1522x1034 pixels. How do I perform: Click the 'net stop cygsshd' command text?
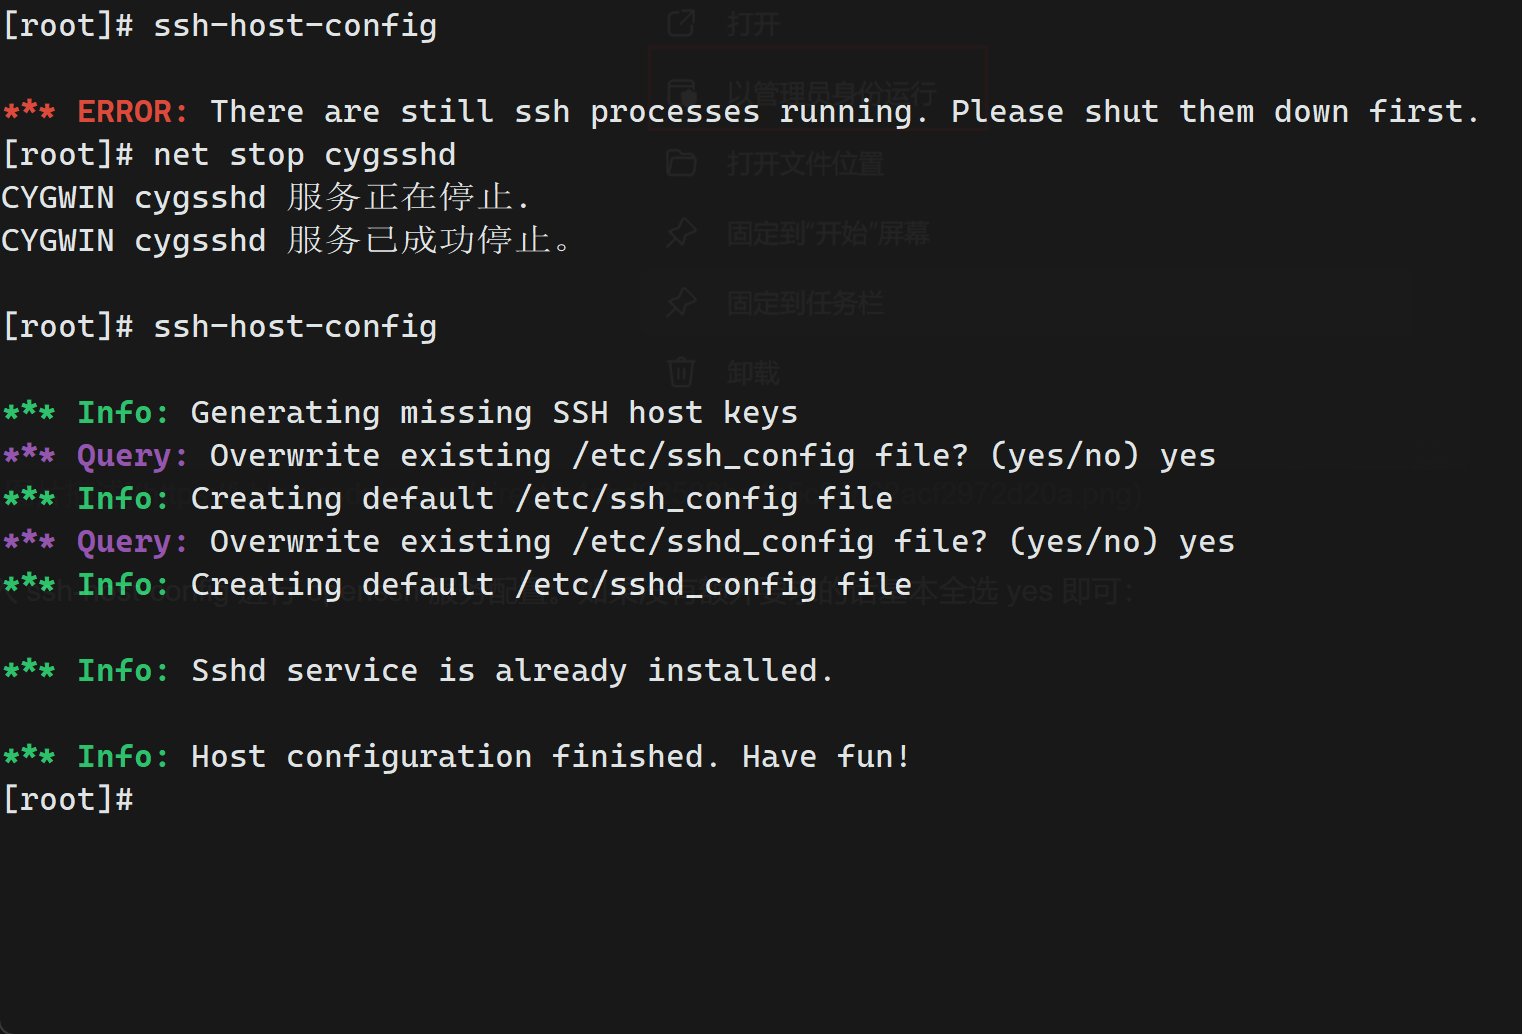pyautogui.click(x=305, y=155)
